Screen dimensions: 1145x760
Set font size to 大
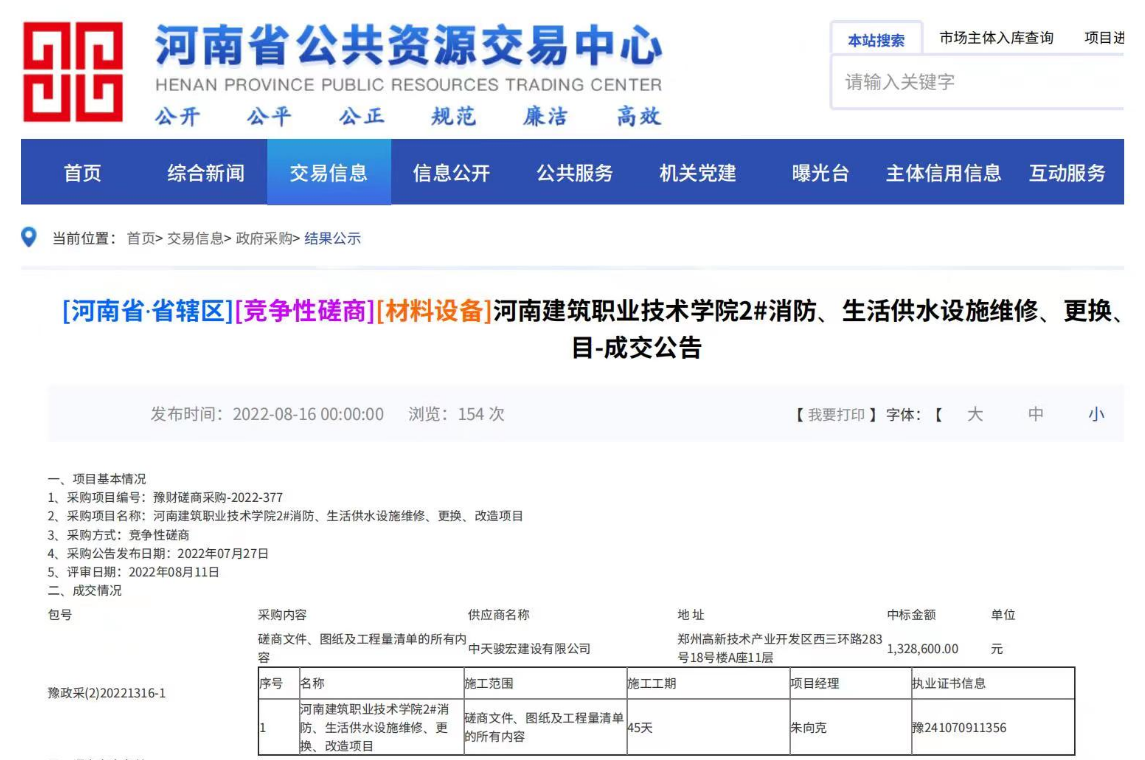click(x=975, y=415)
